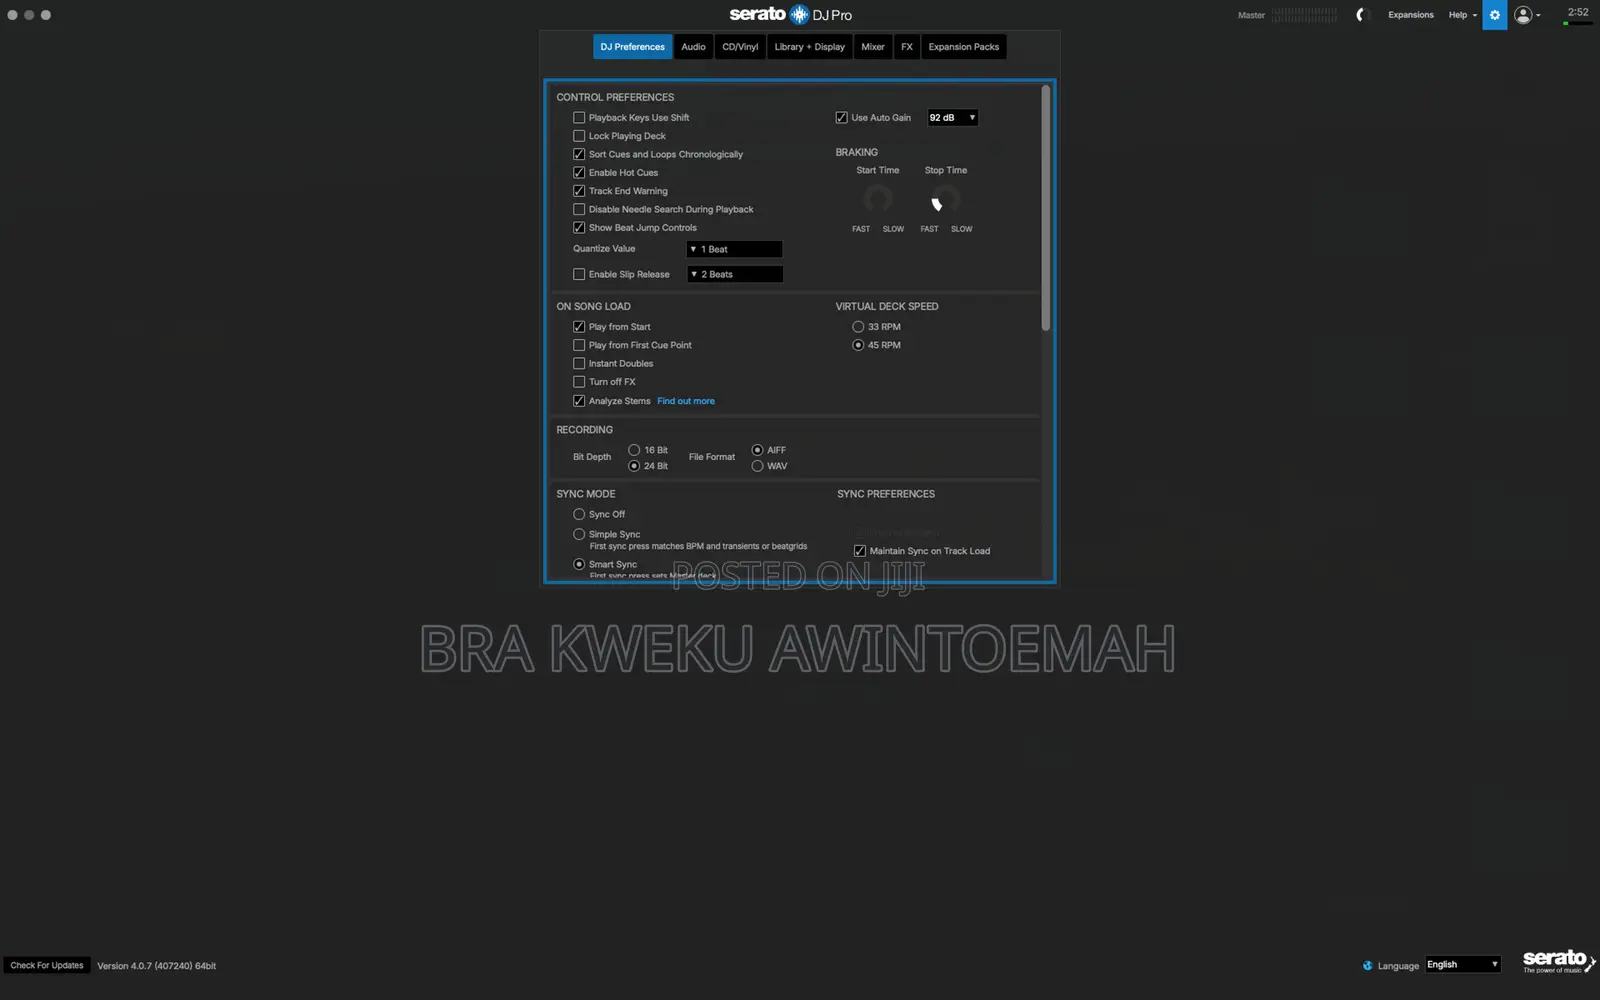Click the Serato logo bottom right
Image resolution: width=1600 pixels, height=1000 pixels.
(x=1558, y=961)
